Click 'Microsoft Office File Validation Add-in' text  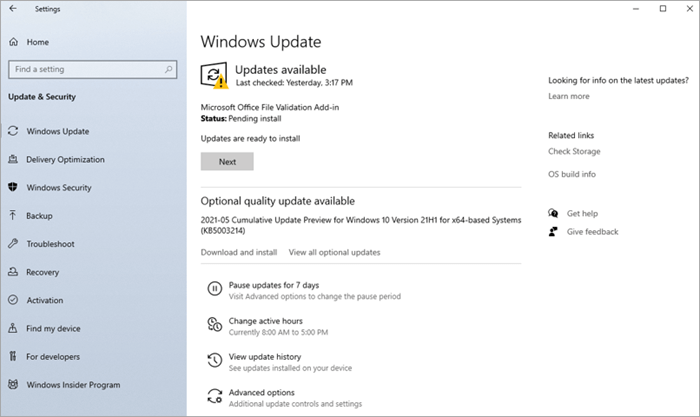[270, 107]
